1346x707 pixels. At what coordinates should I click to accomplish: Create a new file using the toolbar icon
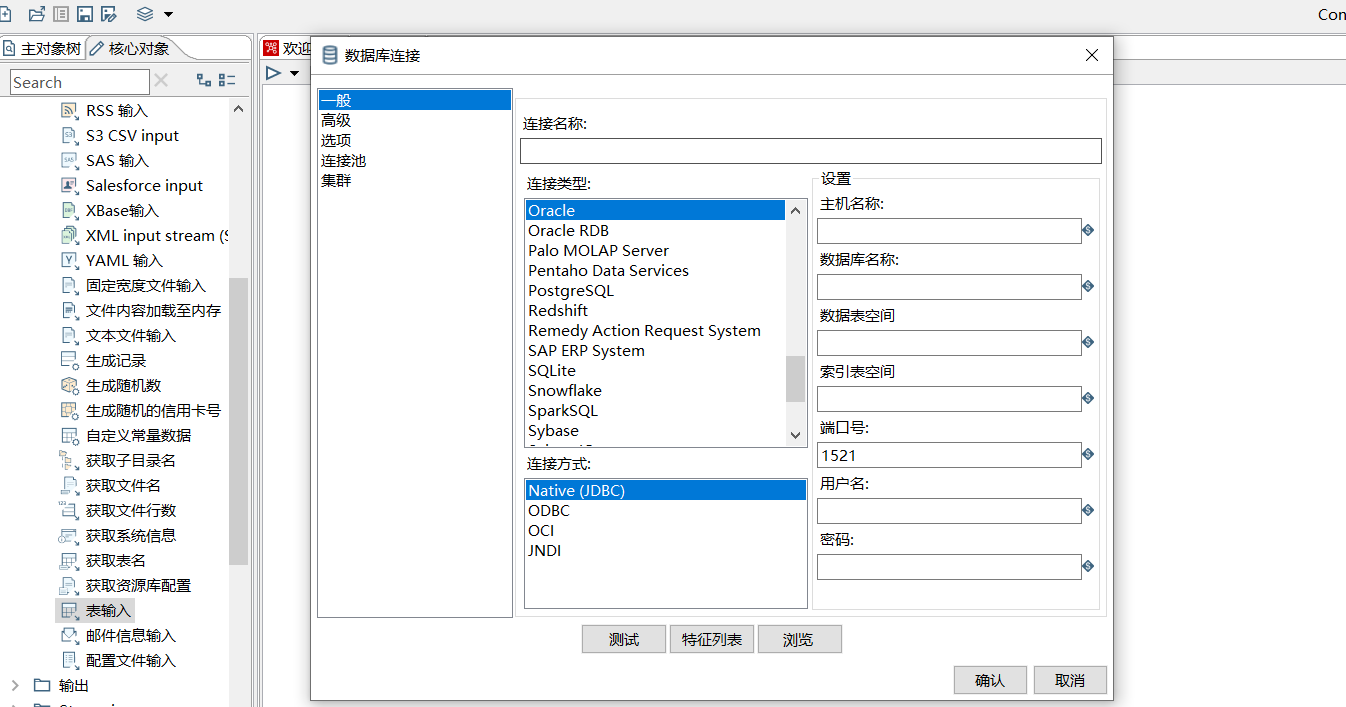[6, 14]
